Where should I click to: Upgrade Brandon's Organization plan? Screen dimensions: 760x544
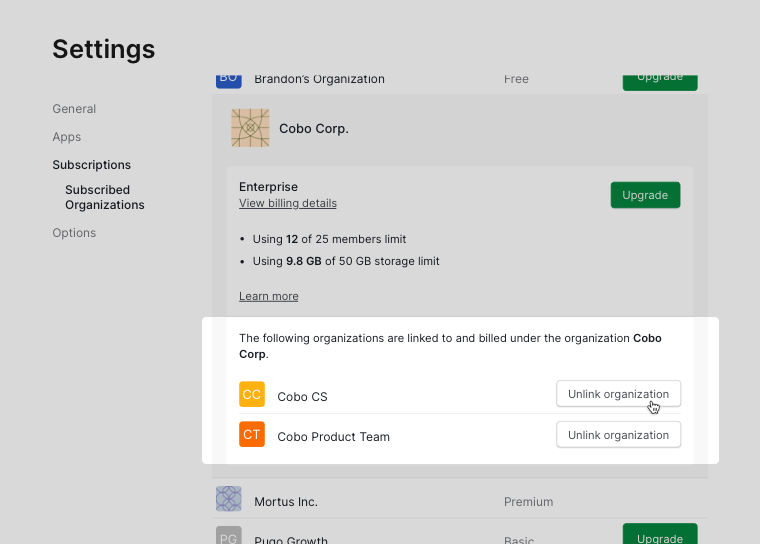(x=659, y=79)
